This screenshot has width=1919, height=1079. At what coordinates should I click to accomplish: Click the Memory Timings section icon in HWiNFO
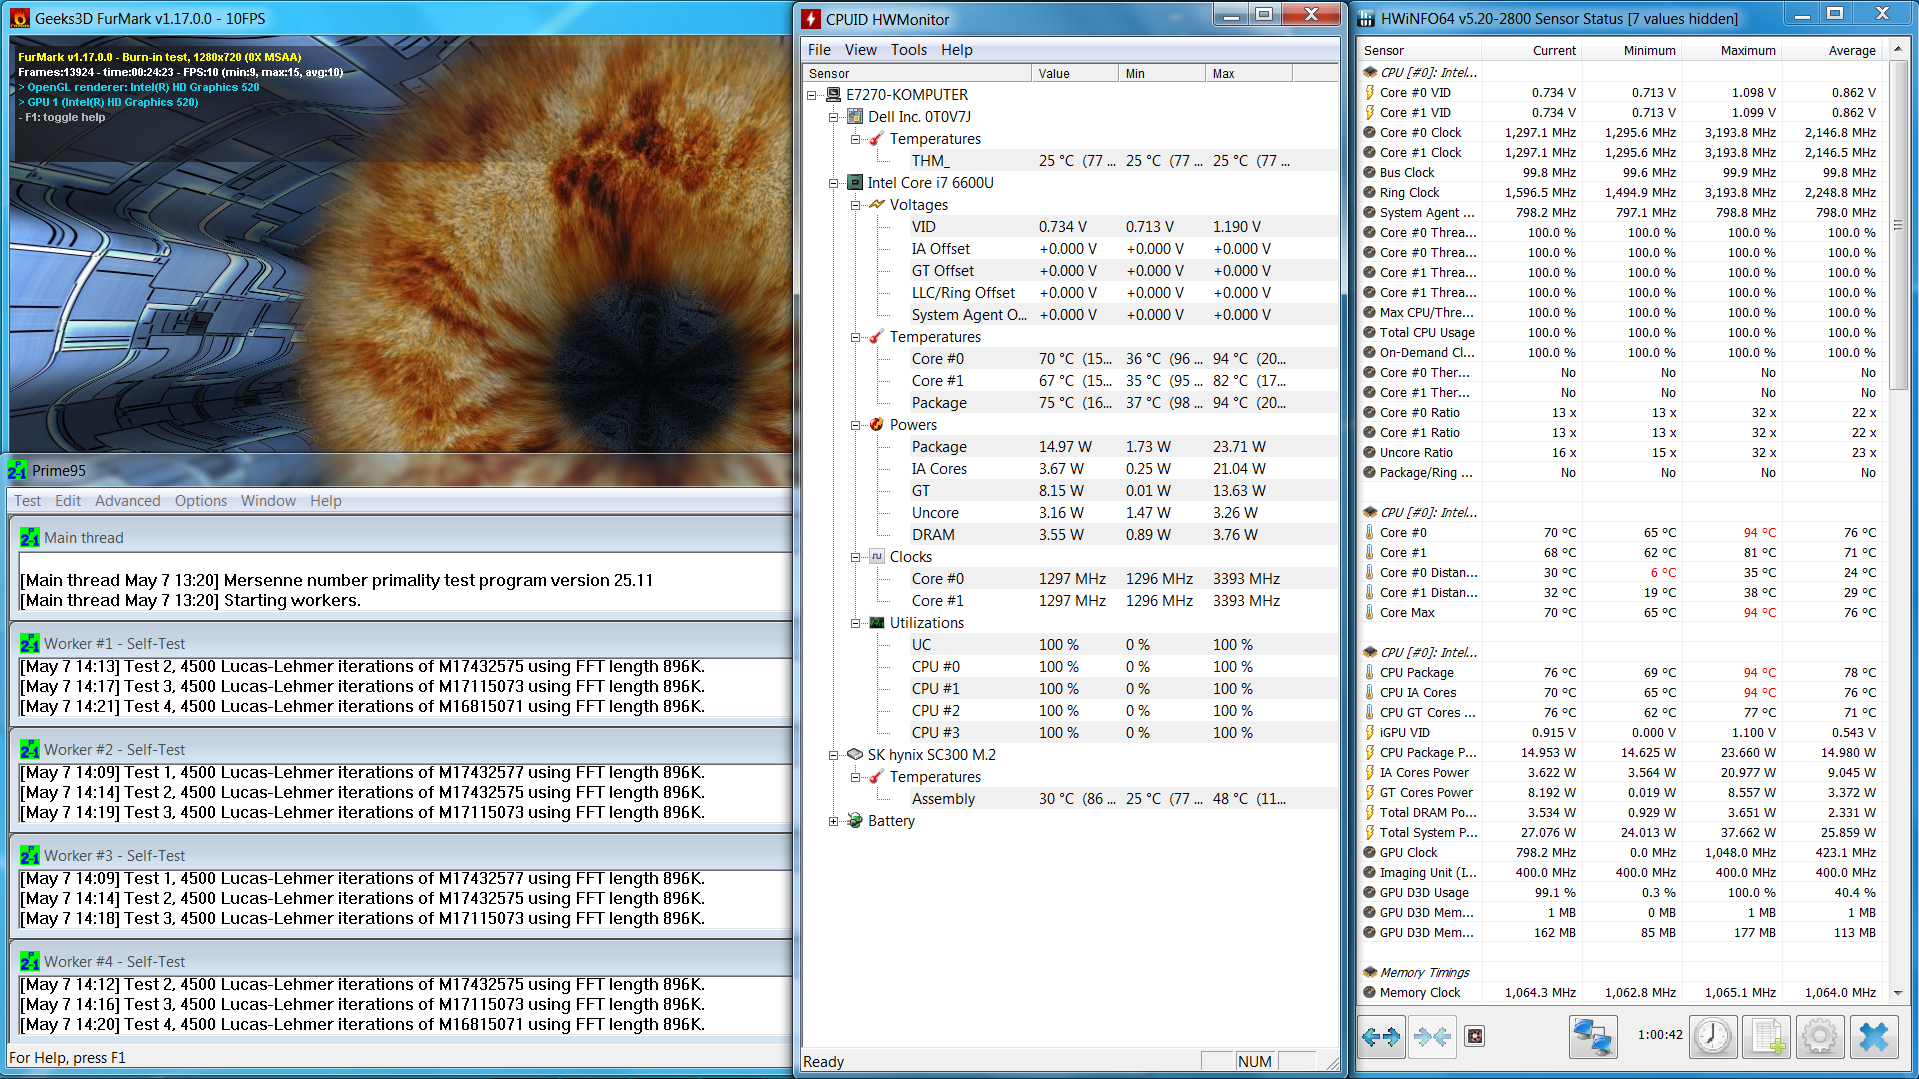click(x=1369, y=972)
